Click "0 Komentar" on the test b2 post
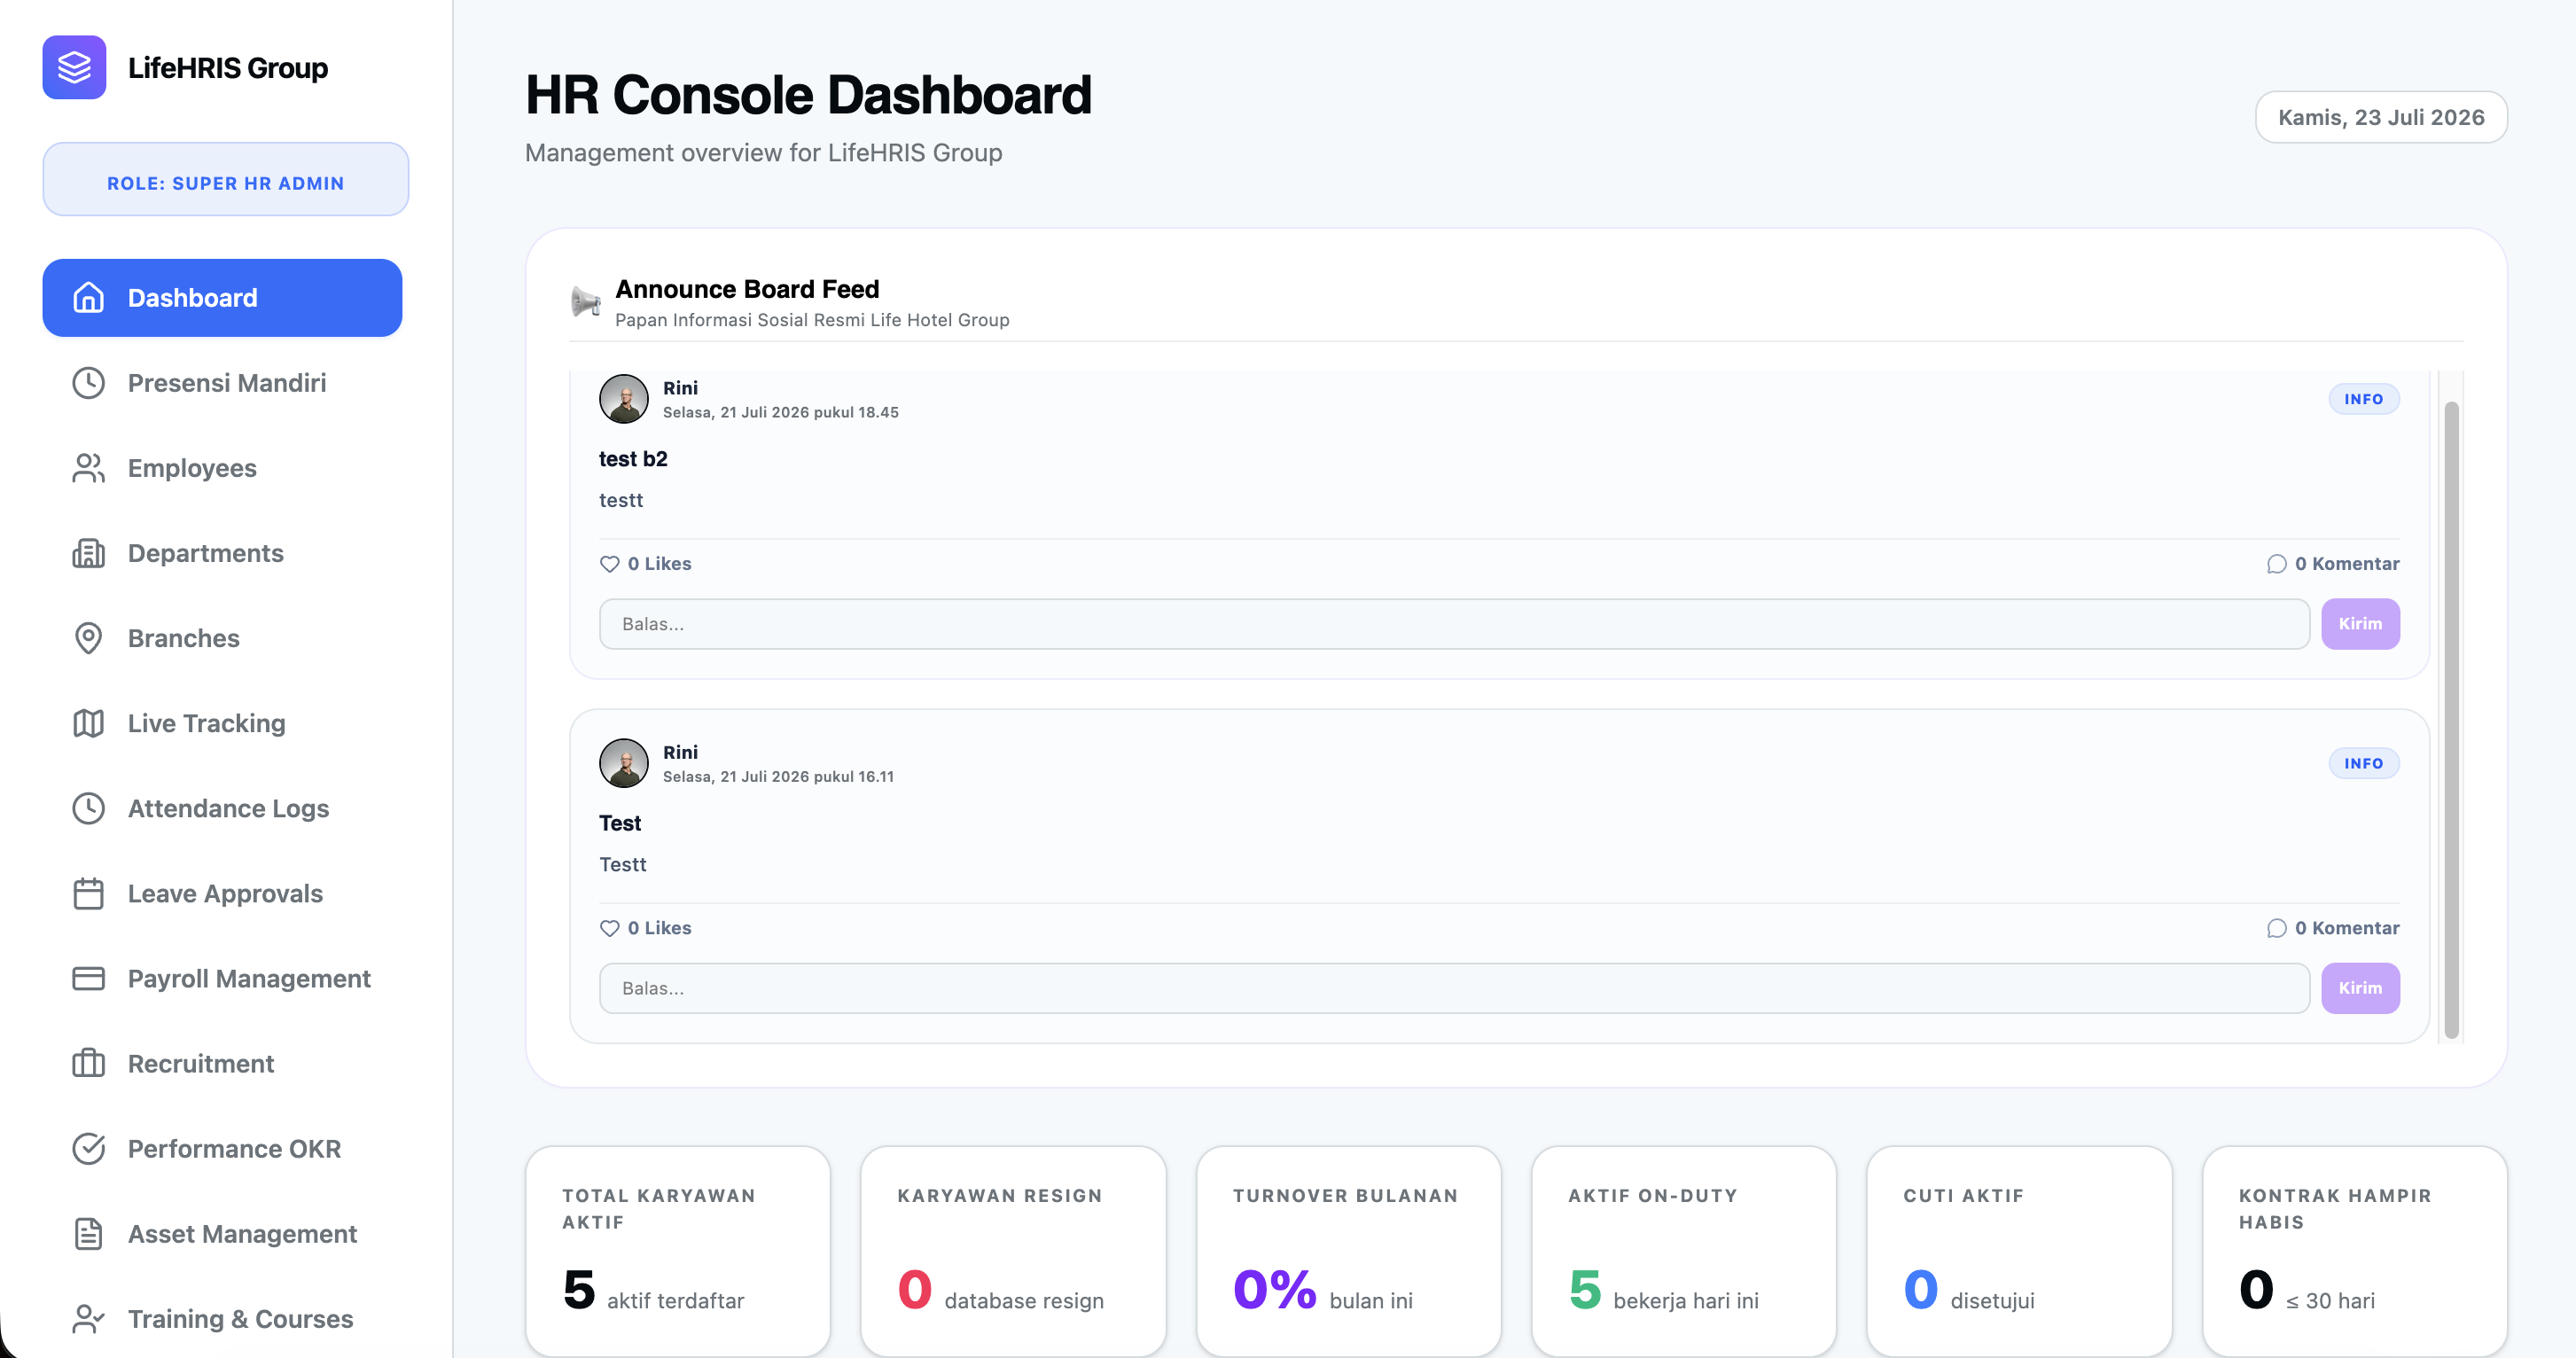Screen dimensions: 2576x1358 (x=2332, y=563)
